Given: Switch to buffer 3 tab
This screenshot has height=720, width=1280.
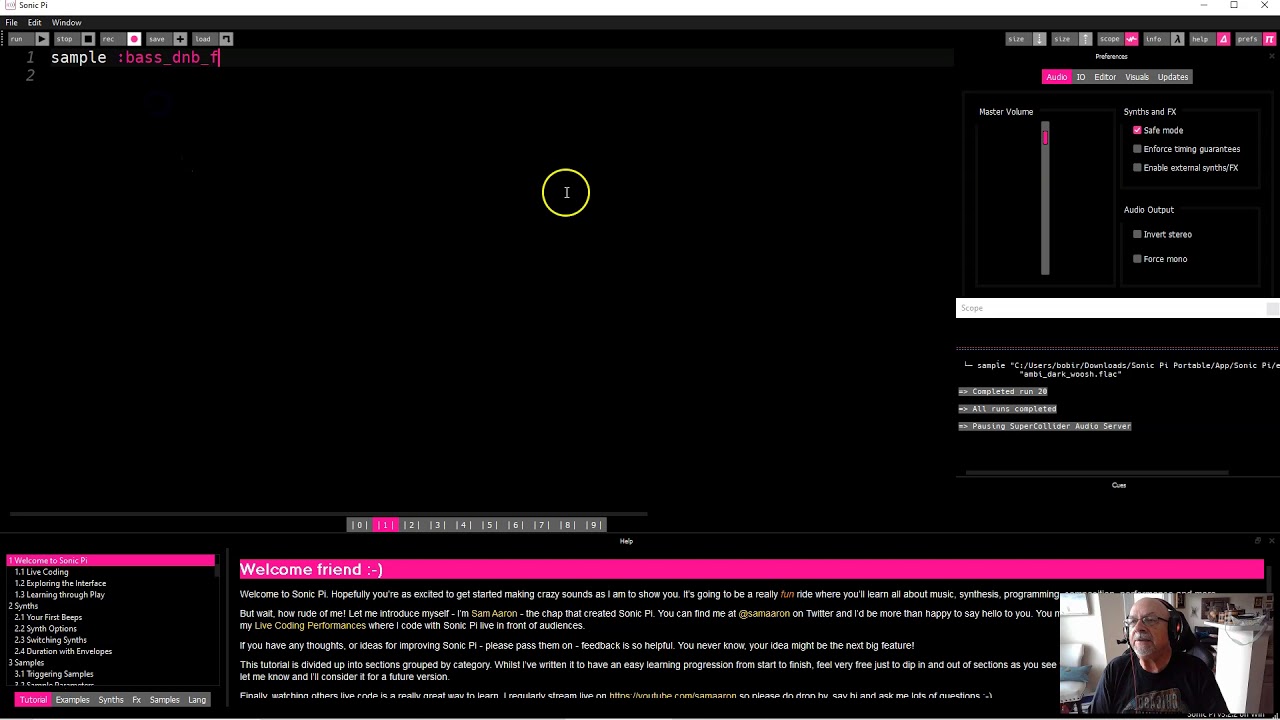Looking at the screenshot, I should 437,525.
